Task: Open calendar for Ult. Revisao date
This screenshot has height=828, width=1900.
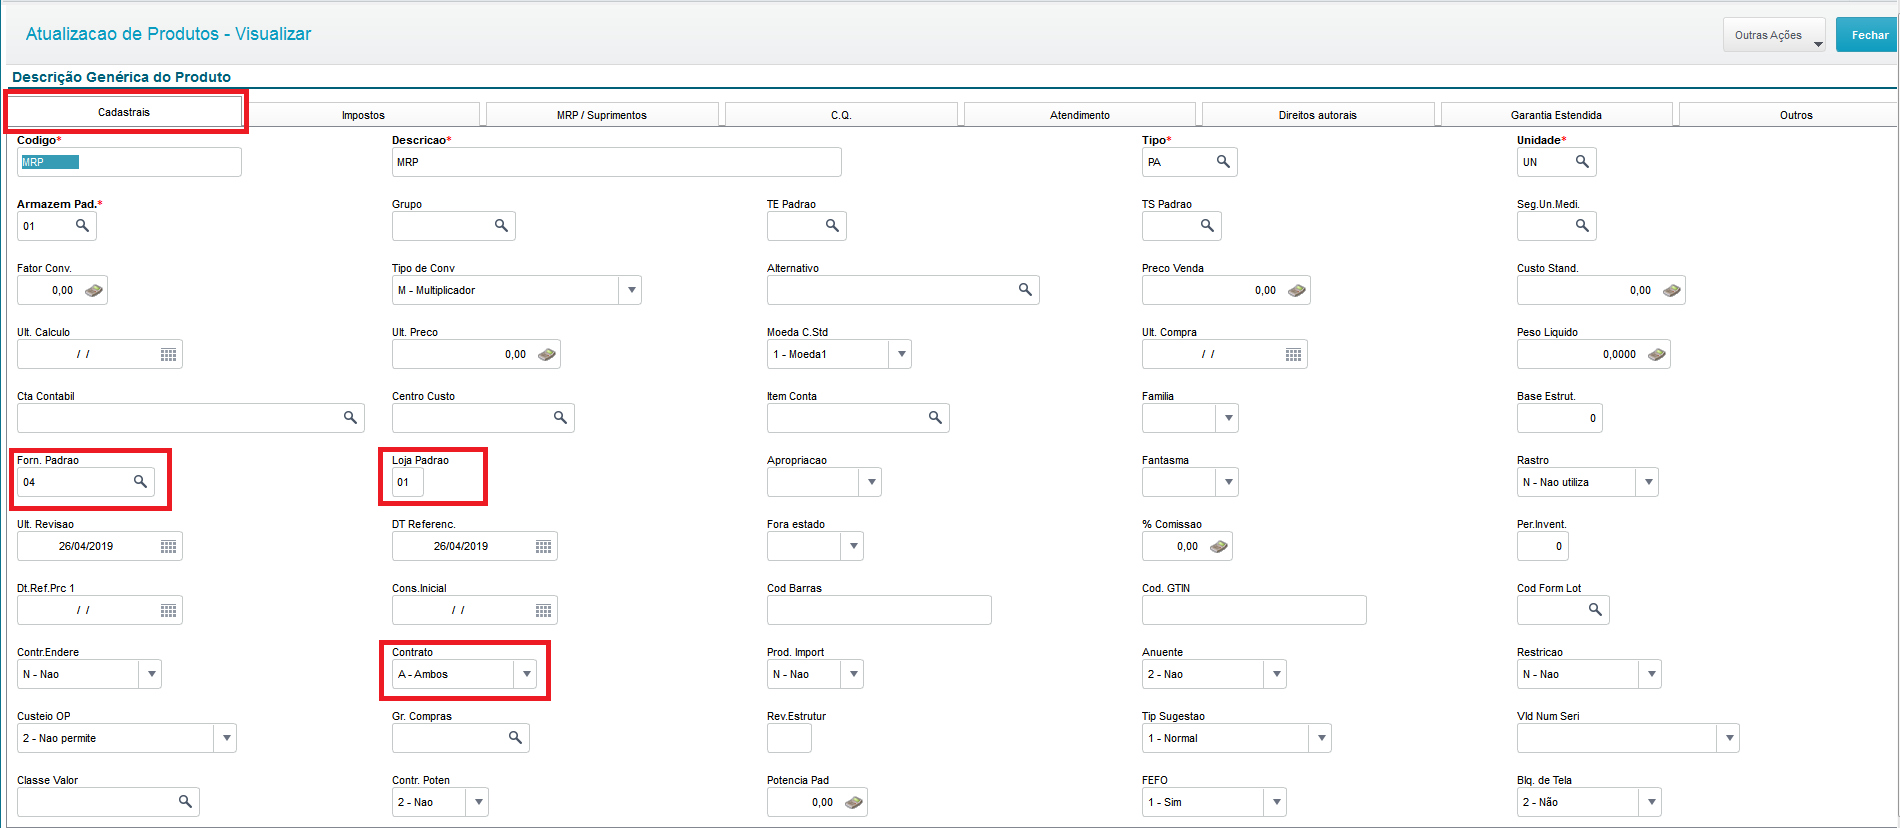Action: coord(168,546)
